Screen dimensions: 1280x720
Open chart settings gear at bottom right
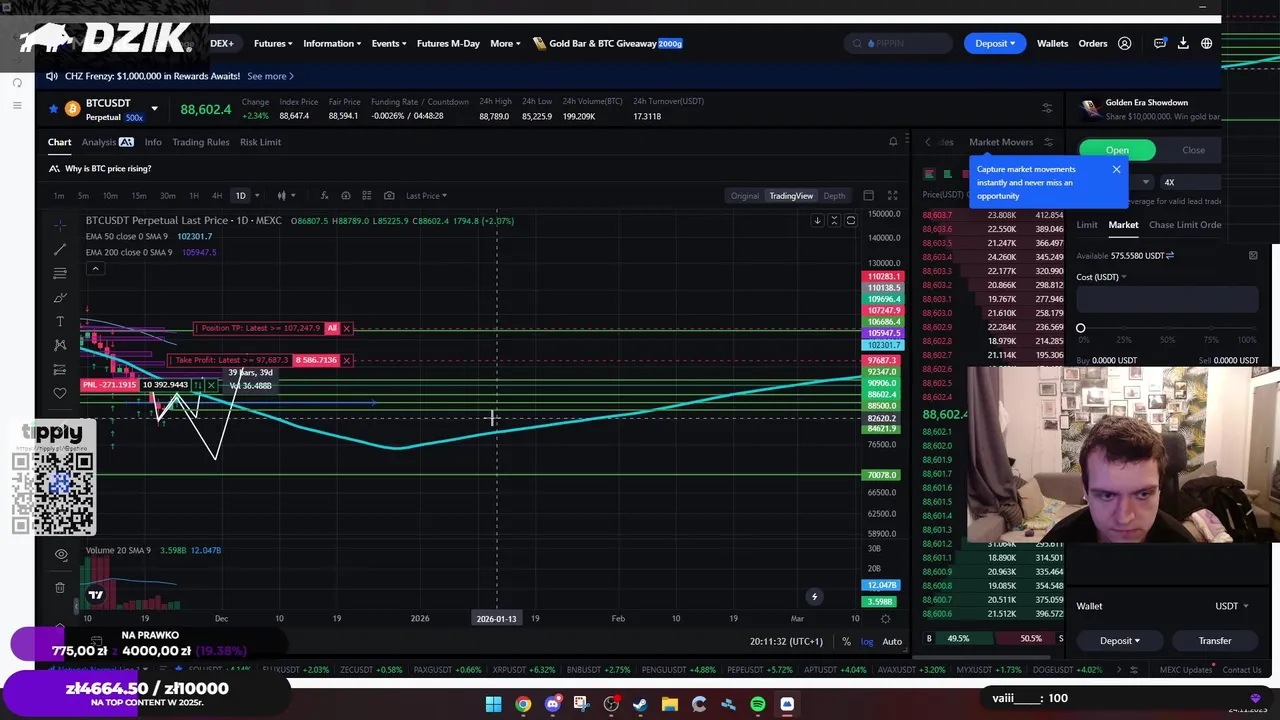coord(885,619)
